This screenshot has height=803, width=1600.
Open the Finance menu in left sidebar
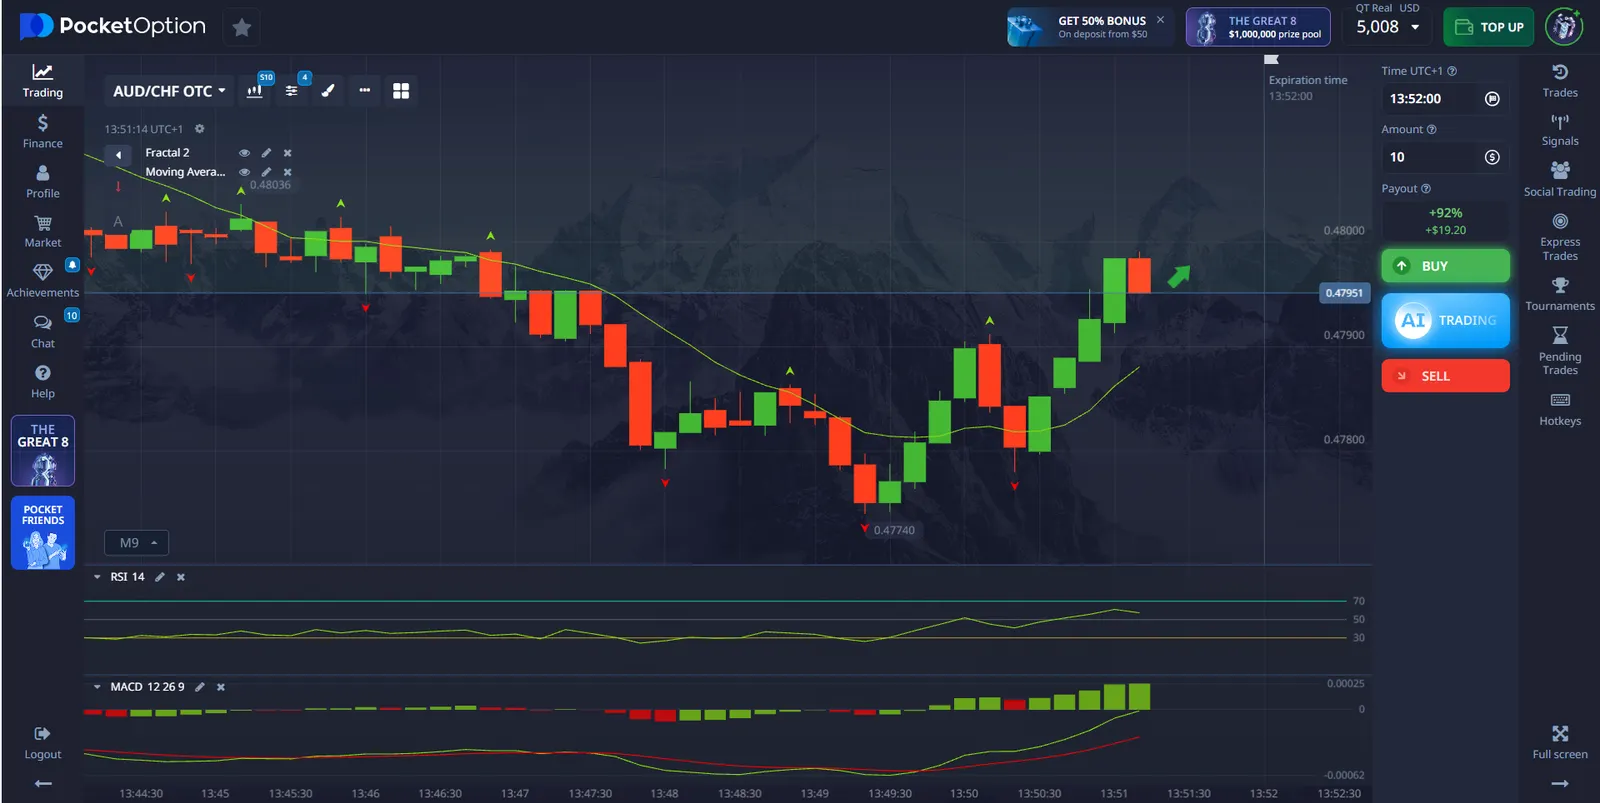[42, 131]
